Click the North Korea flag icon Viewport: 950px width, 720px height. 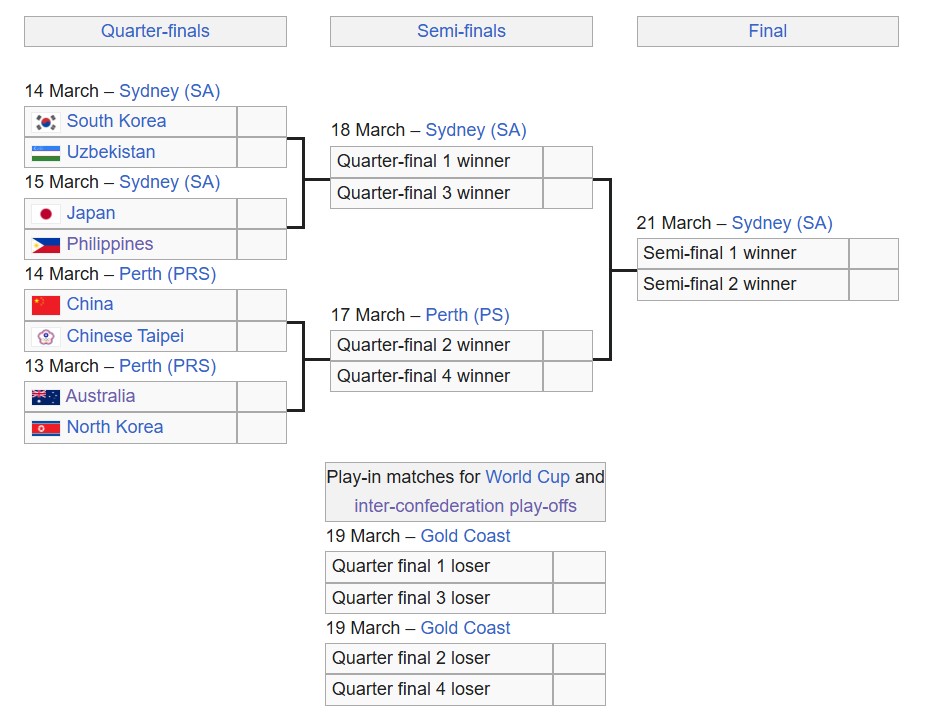[46, 428]
